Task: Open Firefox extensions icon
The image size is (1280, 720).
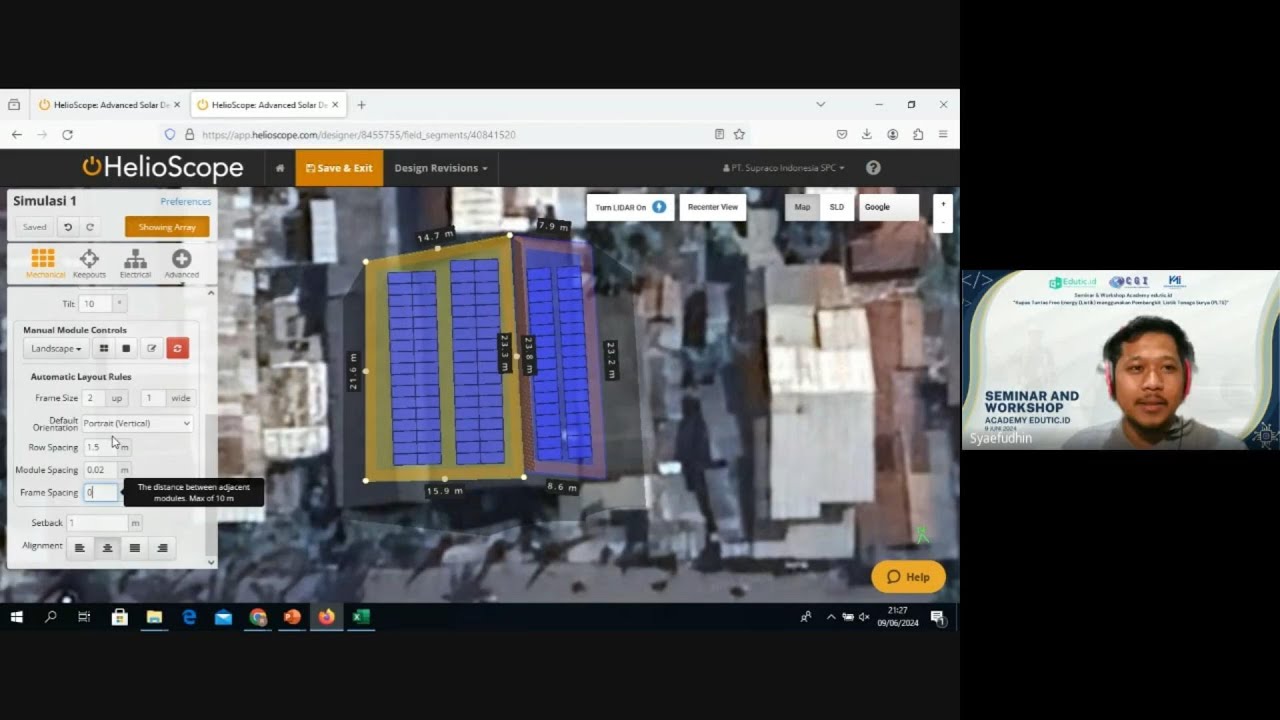Action: coord(918,134)
